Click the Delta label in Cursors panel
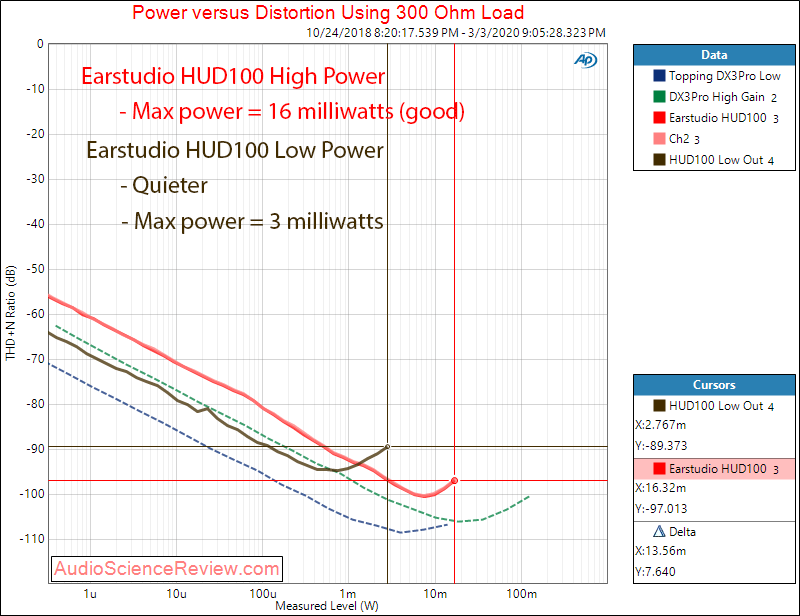The height and width of the screenshot is (616, 800). (682, 532)
